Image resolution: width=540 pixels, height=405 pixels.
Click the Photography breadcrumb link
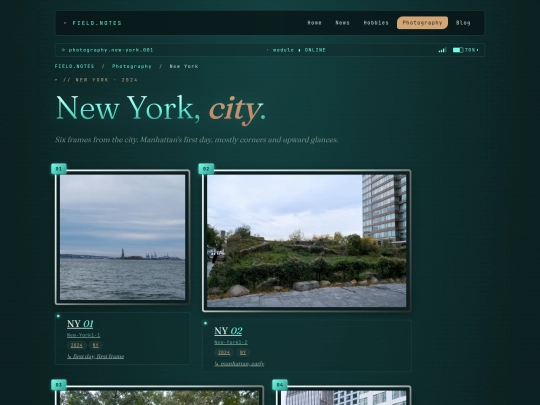132,66
